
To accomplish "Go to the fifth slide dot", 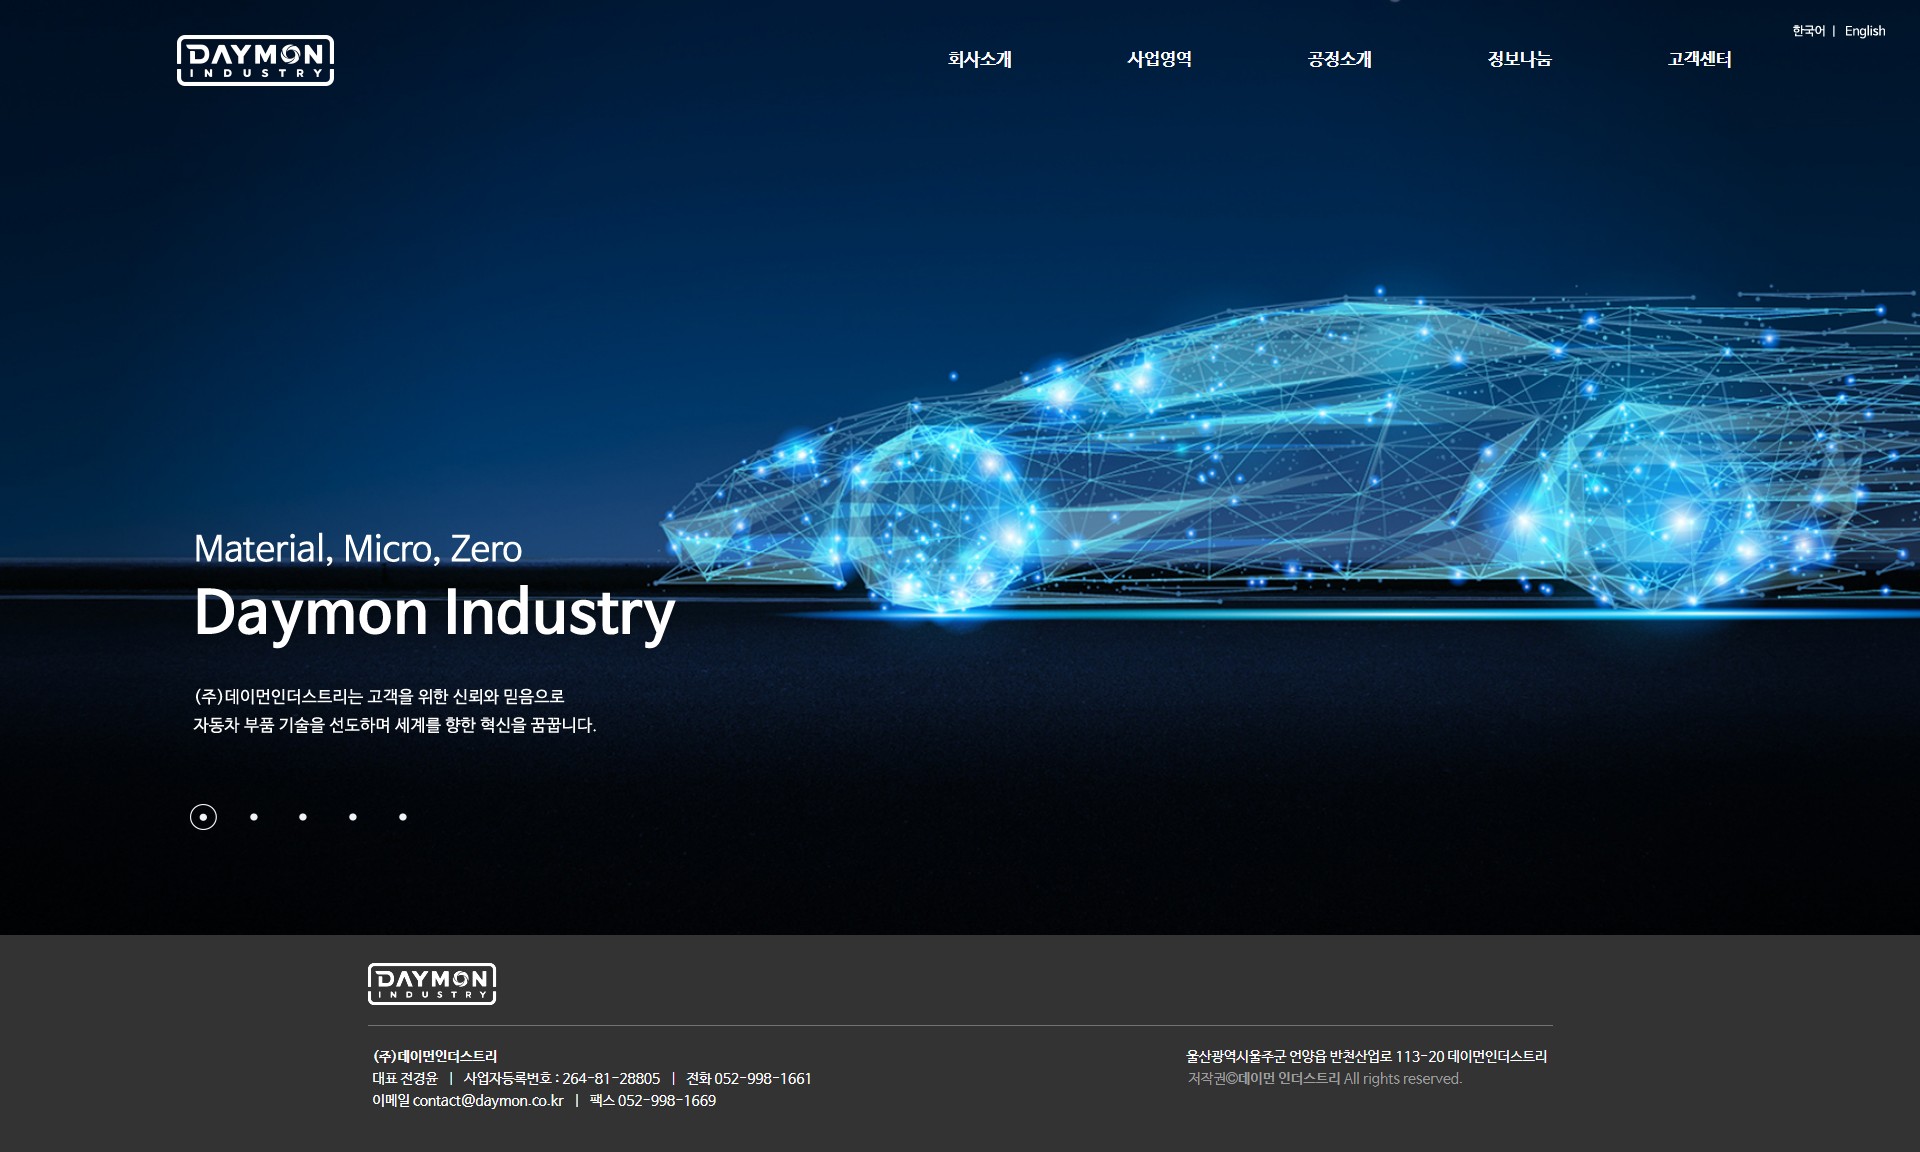I will tap(403, 817).
